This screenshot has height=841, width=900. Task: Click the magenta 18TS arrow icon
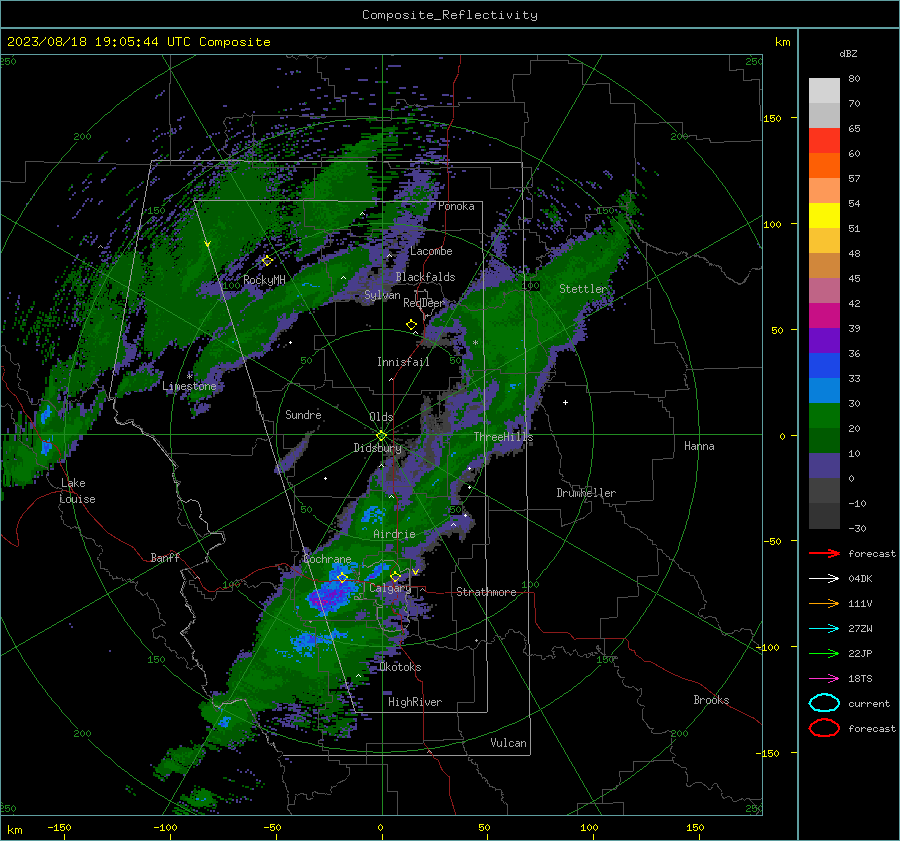pos(824,679)
